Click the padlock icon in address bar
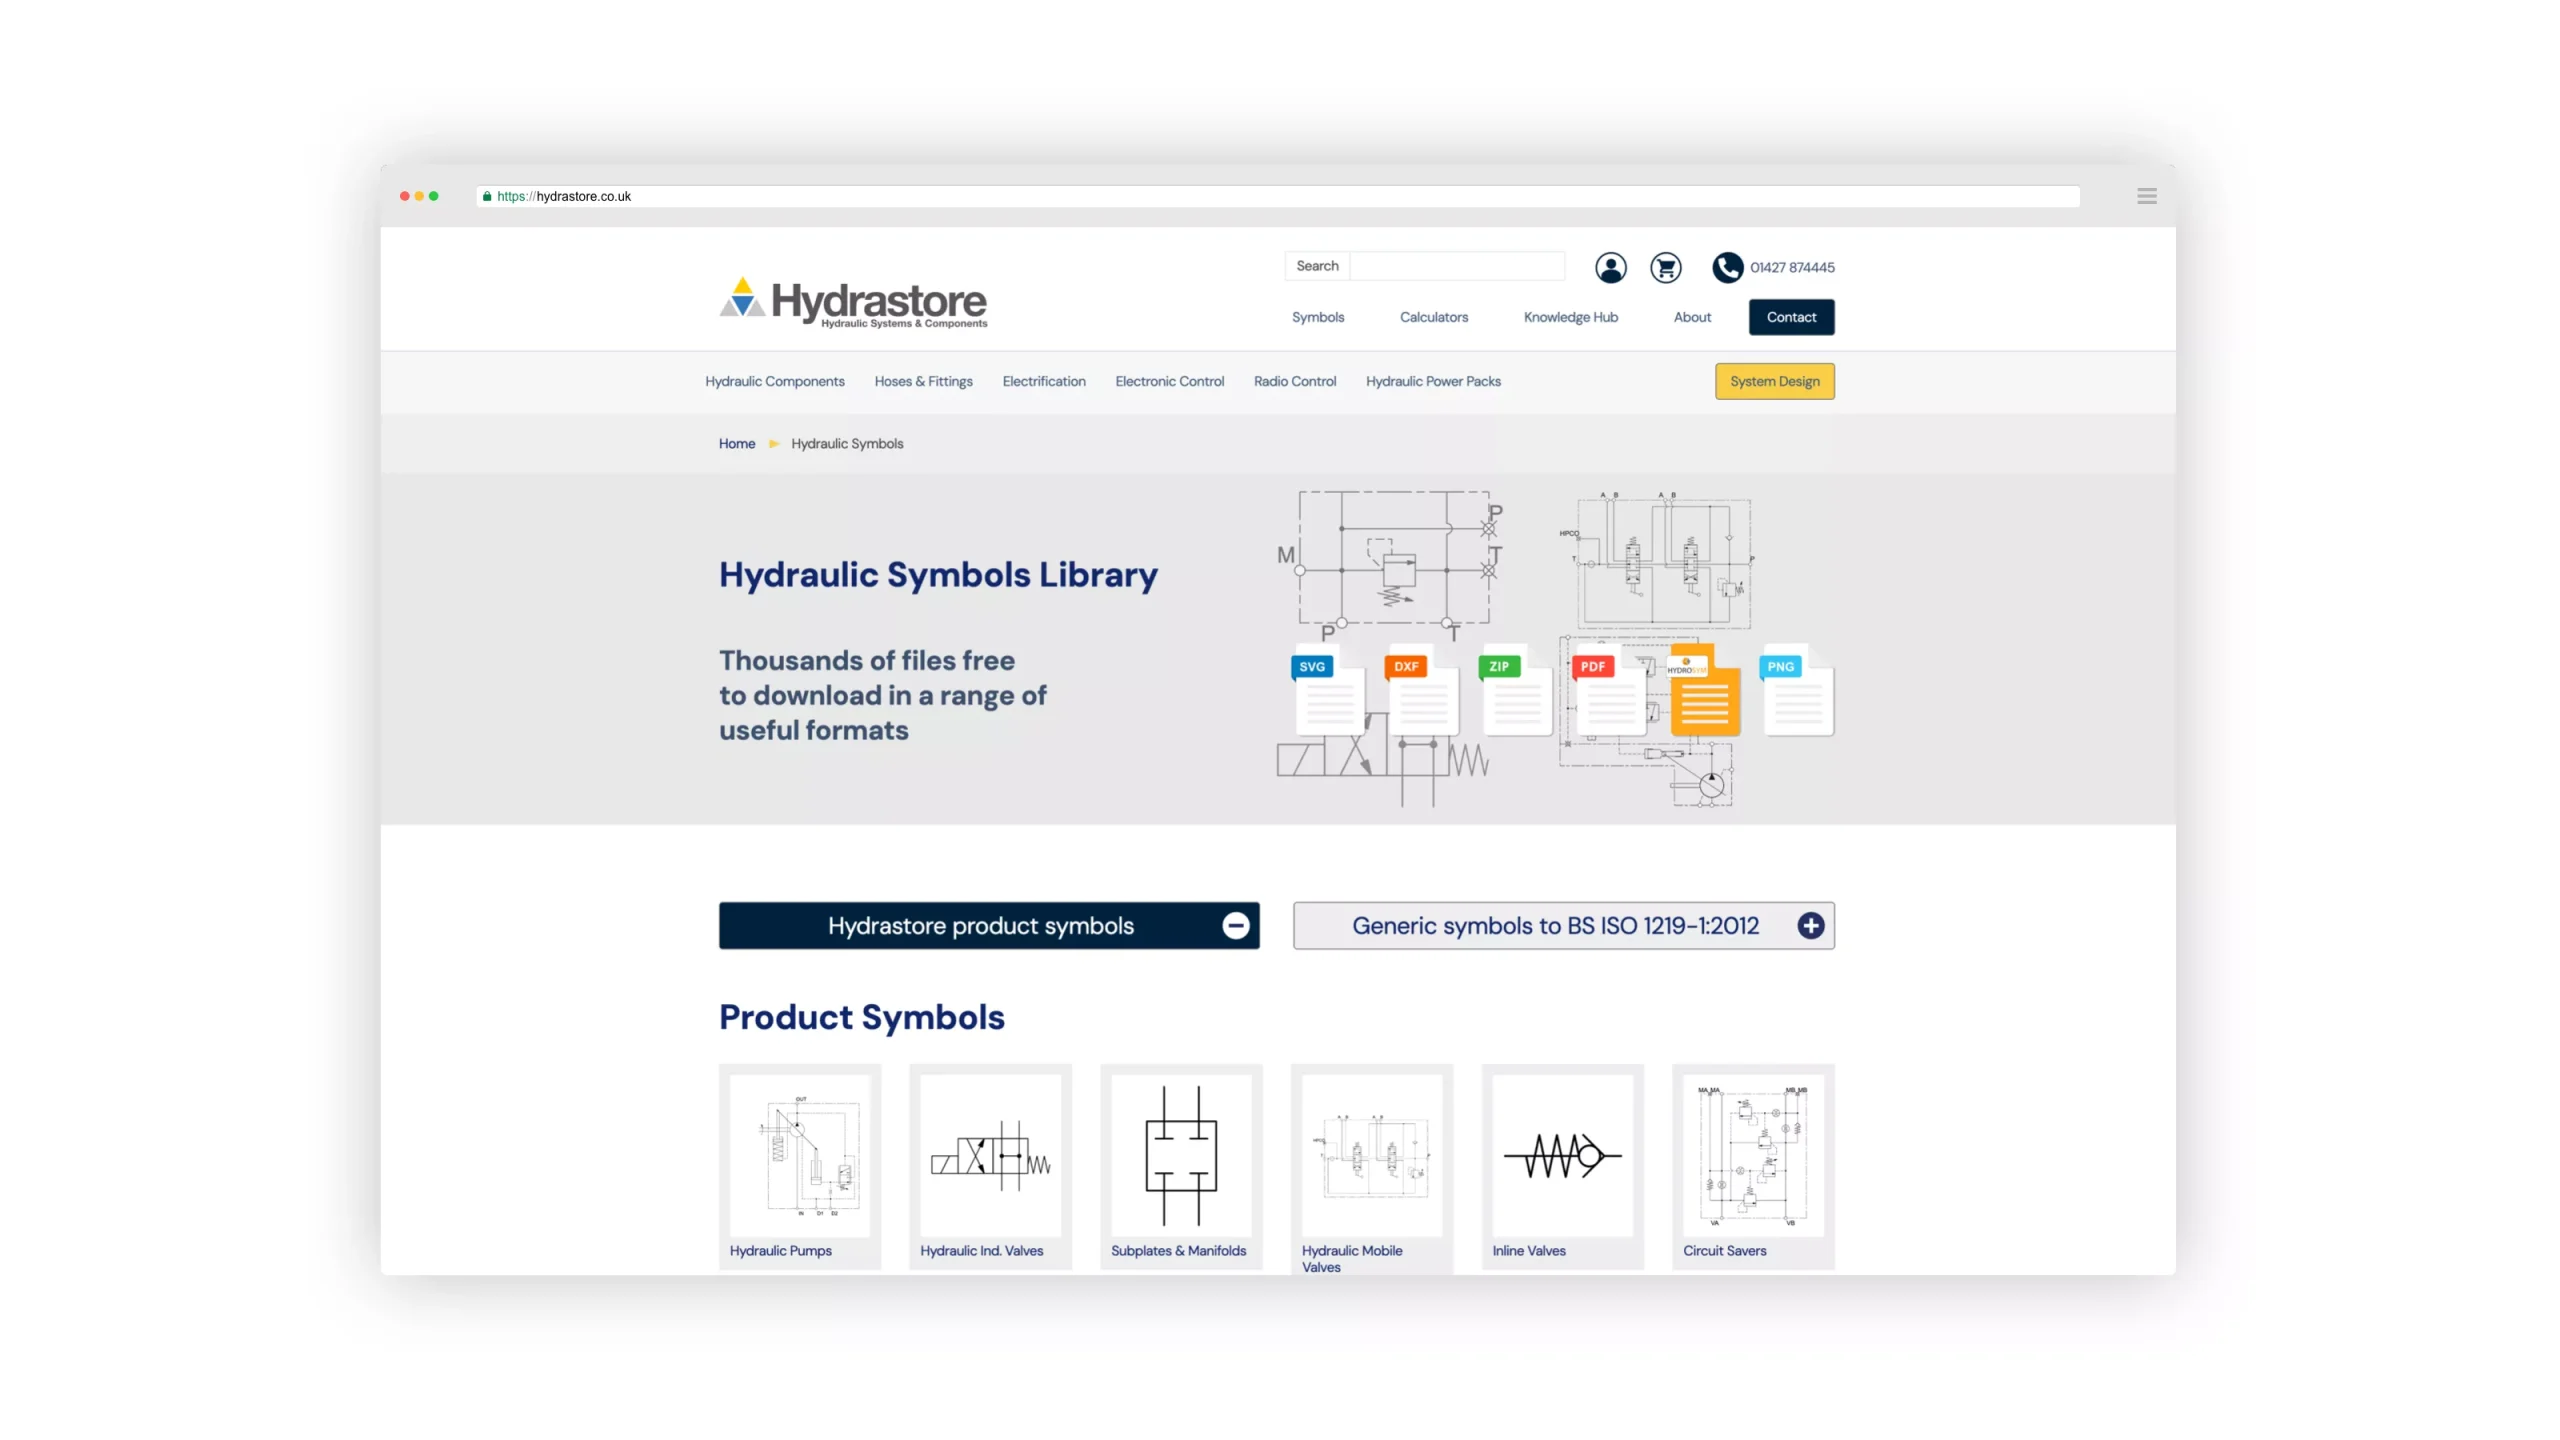Image resolution: width=2560 pixels, height=1440 pixels. pos(487,196)
